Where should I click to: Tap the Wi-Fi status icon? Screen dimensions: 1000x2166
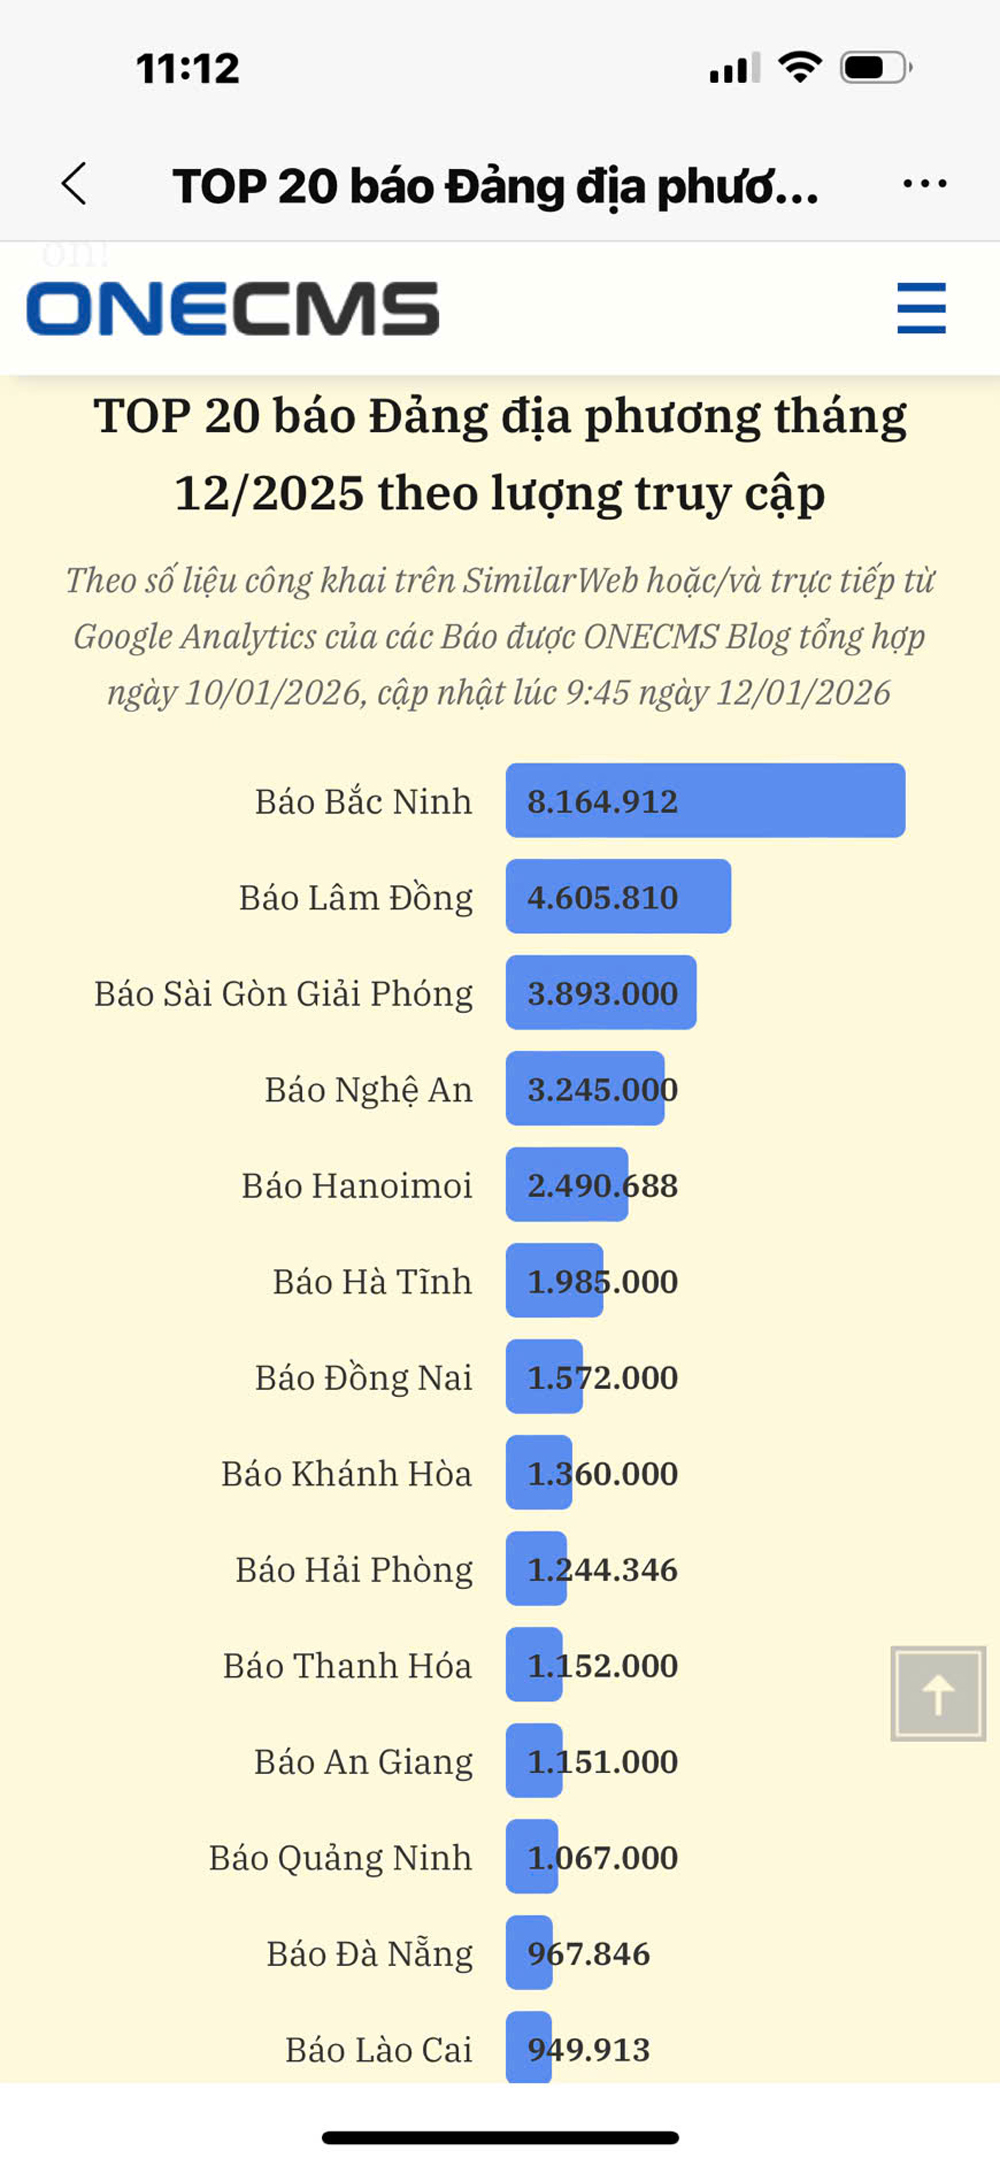tap(800, 68)
